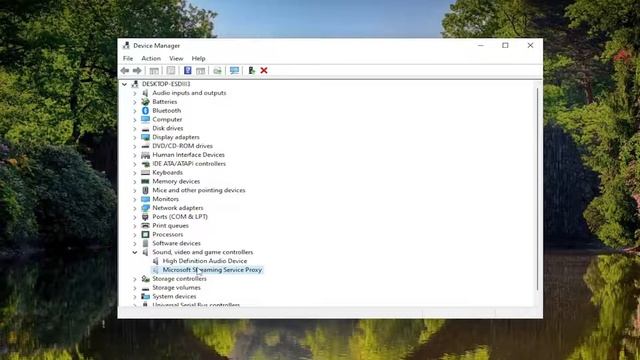
Task: Select 'Mice and other pointing devices' label
Action: tap(199, 190)
